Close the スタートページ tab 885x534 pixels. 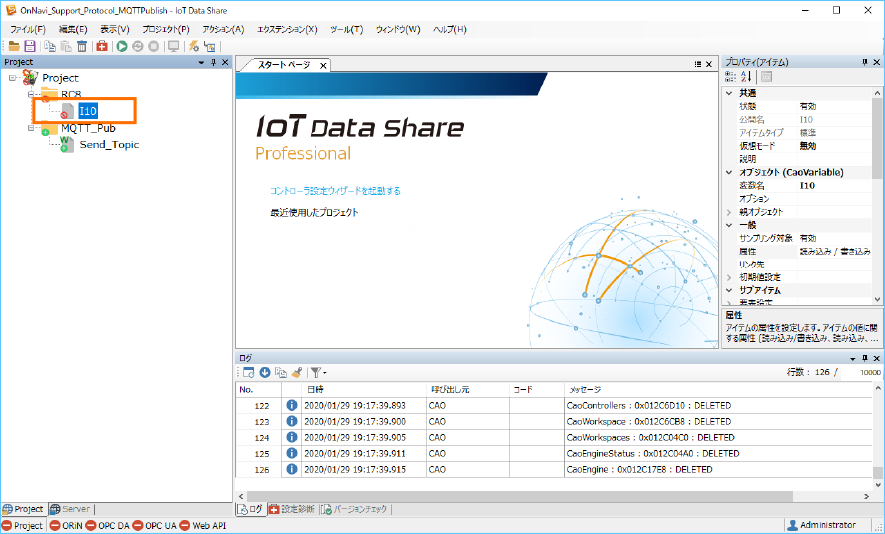pos(323,66)
